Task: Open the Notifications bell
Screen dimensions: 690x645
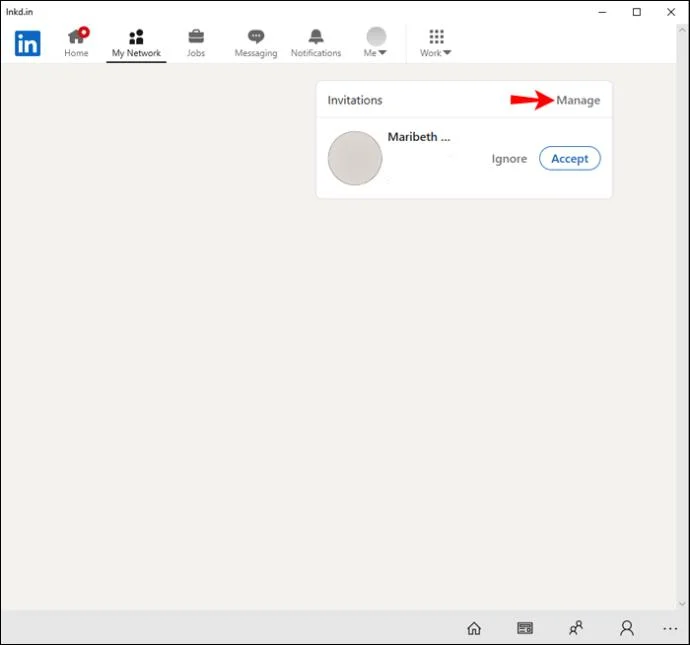Action: point(316,43)
